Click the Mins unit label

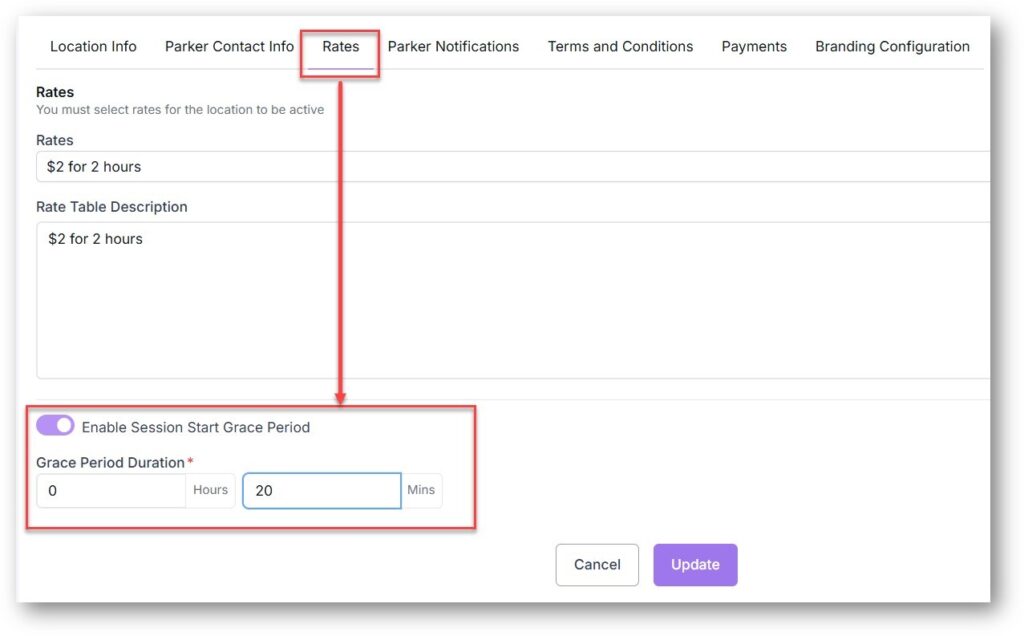point(421,490)
